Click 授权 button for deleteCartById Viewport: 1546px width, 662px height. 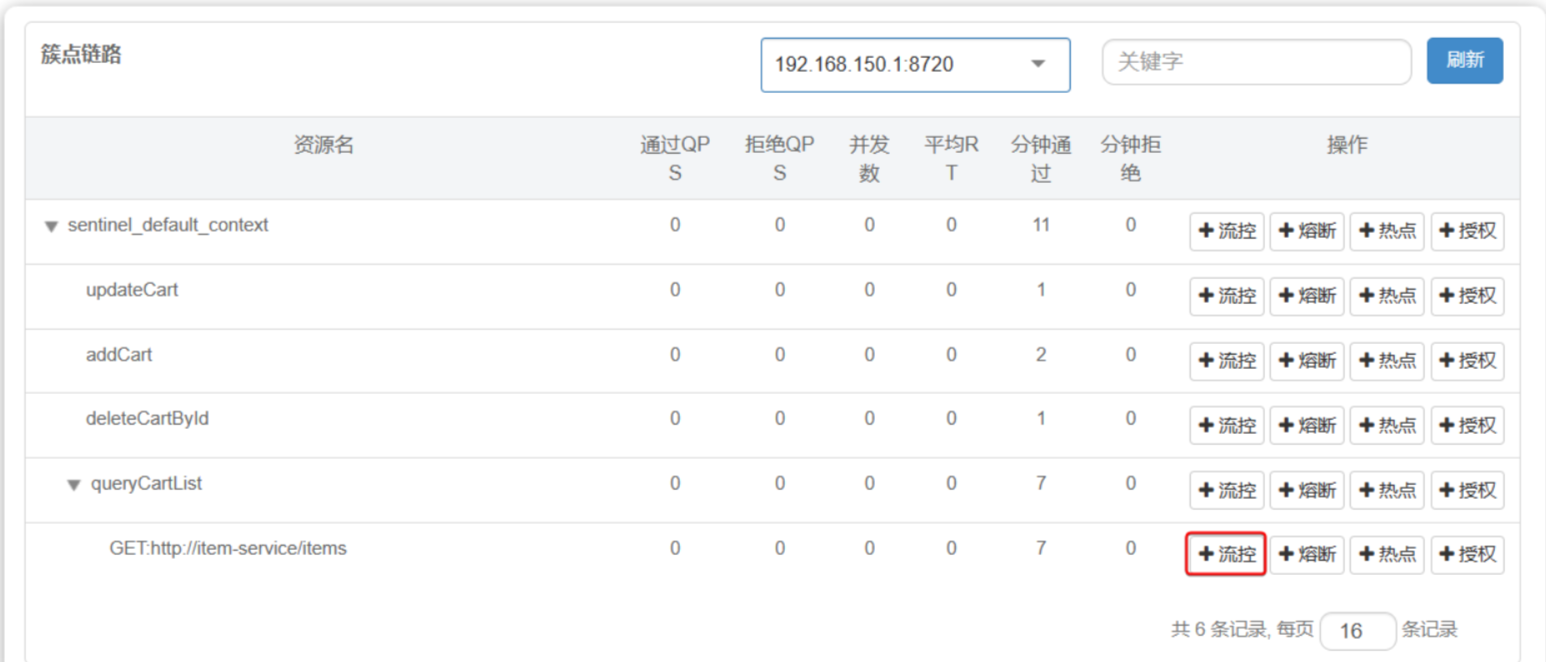(x=1467, y=425)
